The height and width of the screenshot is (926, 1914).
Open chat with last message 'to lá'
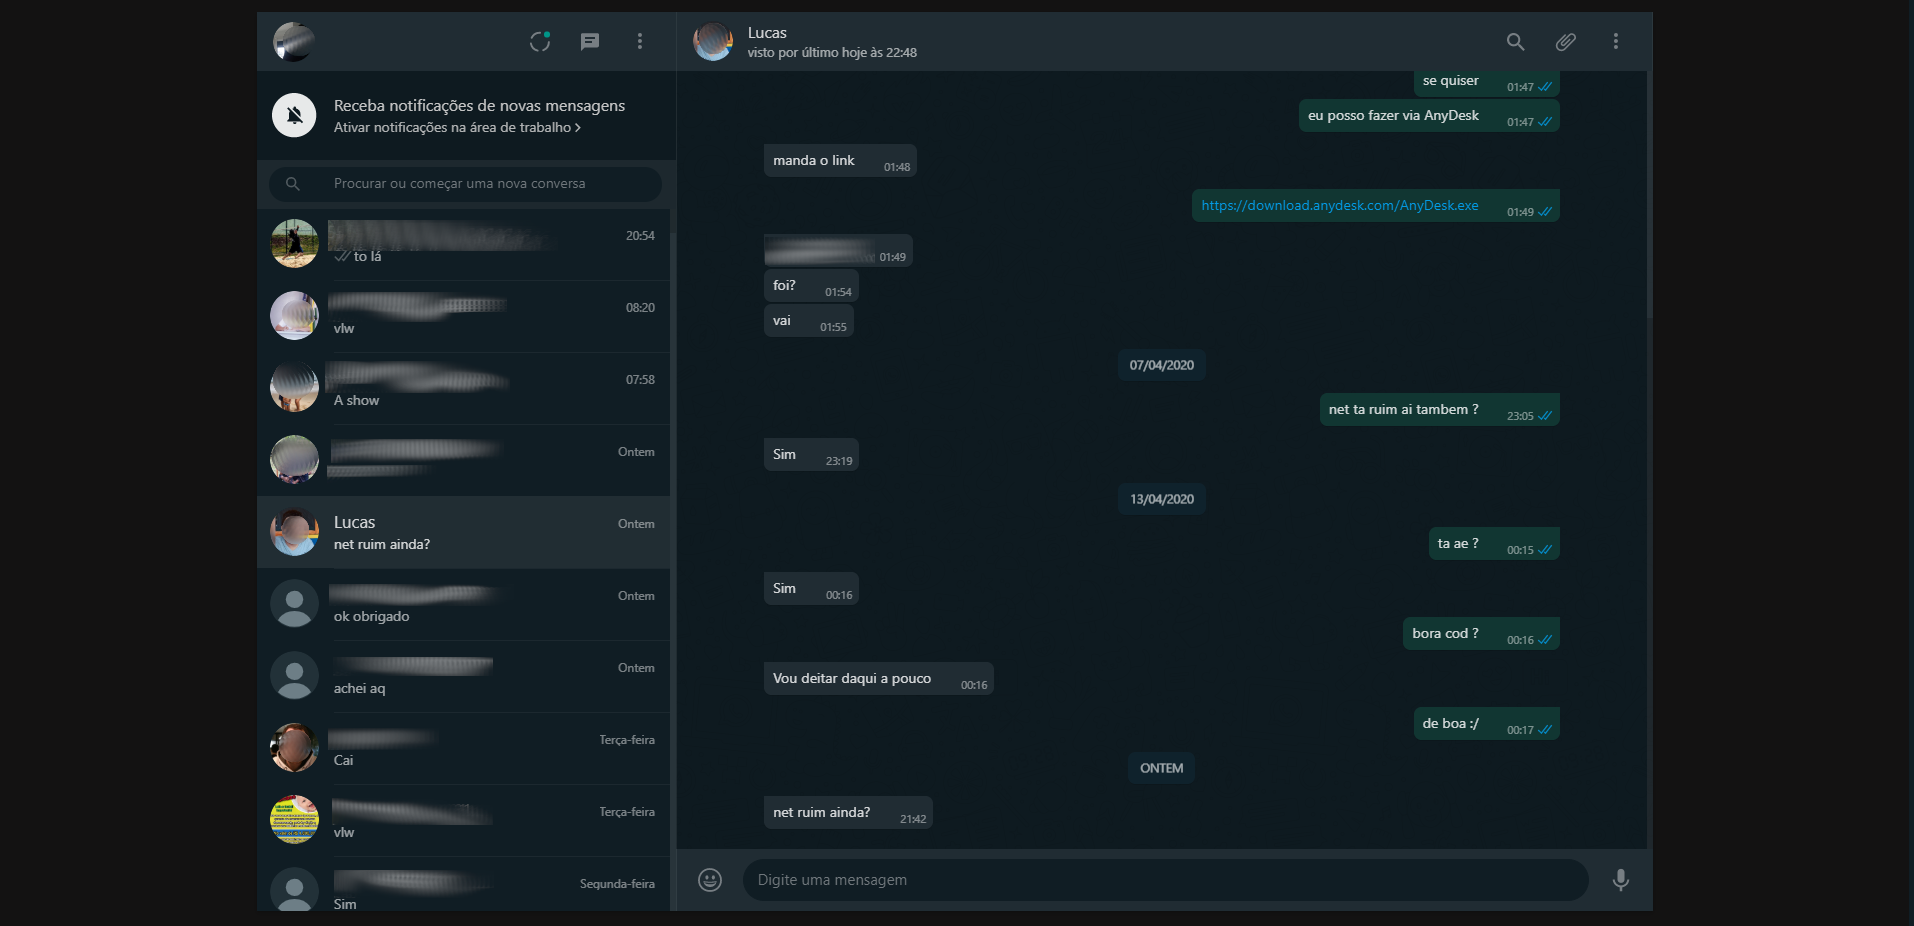(464, 244)
